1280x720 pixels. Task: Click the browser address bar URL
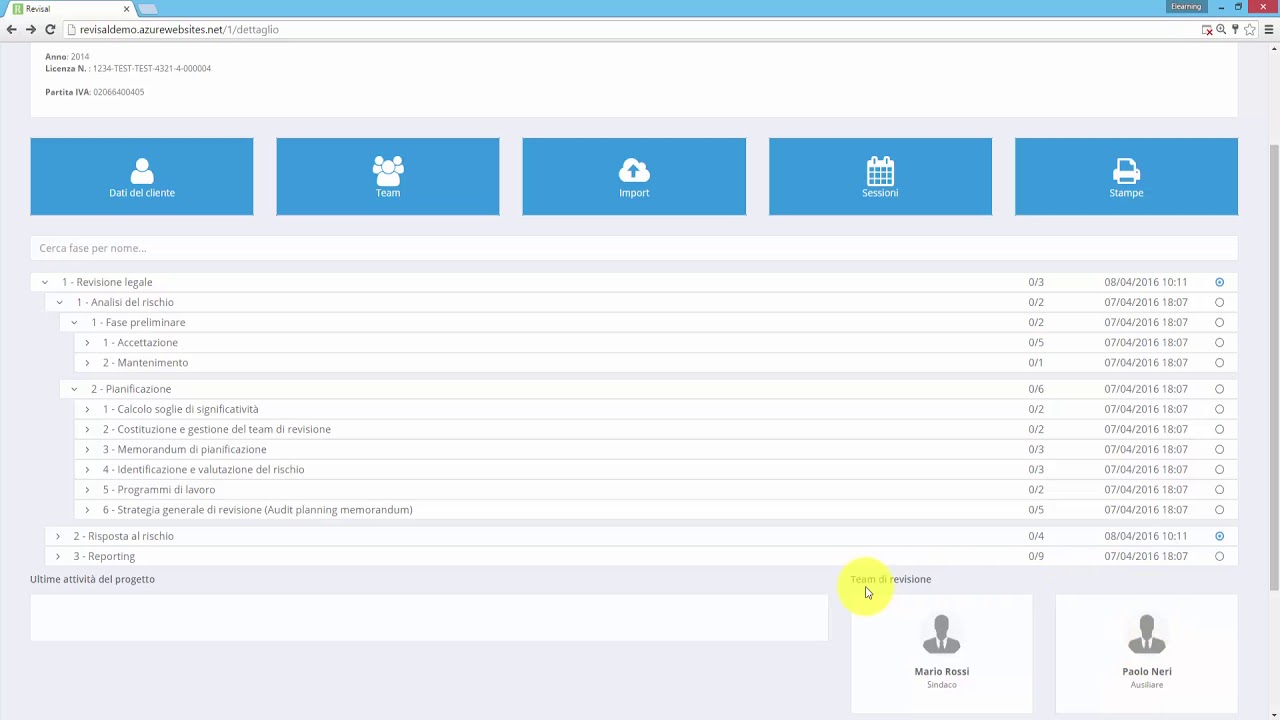(179, 30)
